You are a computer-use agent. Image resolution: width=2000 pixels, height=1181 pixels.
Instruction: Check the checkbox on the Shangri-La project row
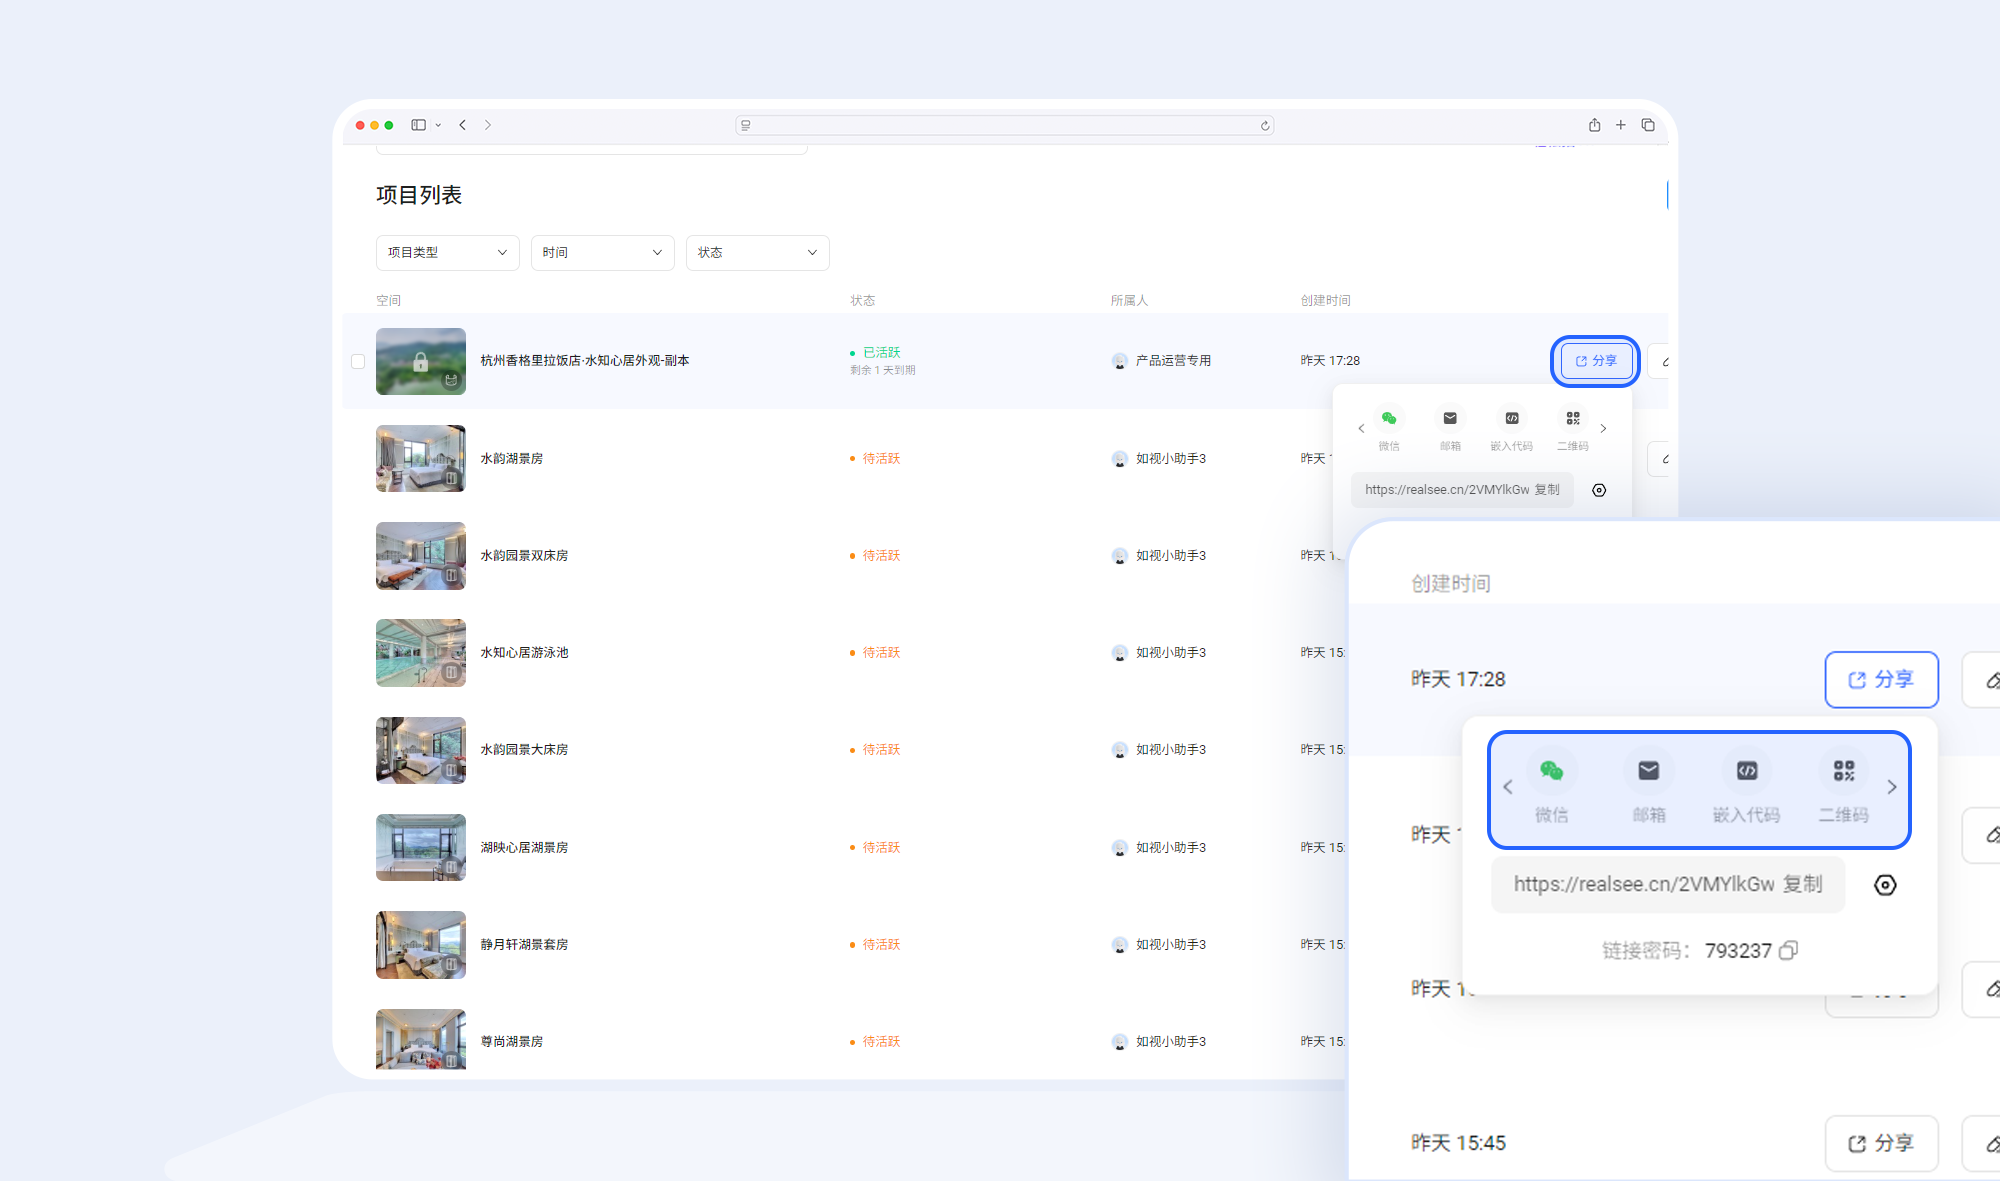pyautogui.click(x=358, y=361)
